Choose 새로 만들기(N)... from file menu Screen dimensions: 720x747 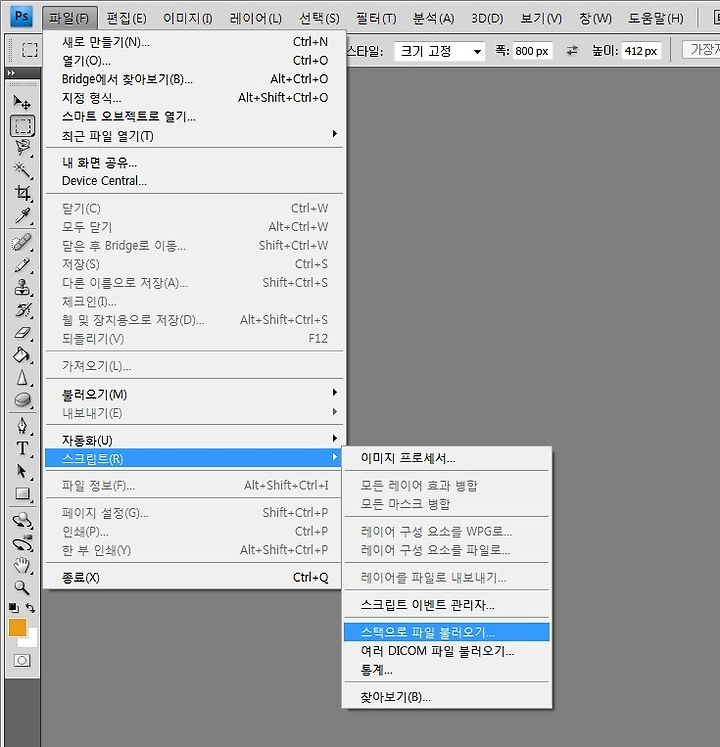(194, 42)
